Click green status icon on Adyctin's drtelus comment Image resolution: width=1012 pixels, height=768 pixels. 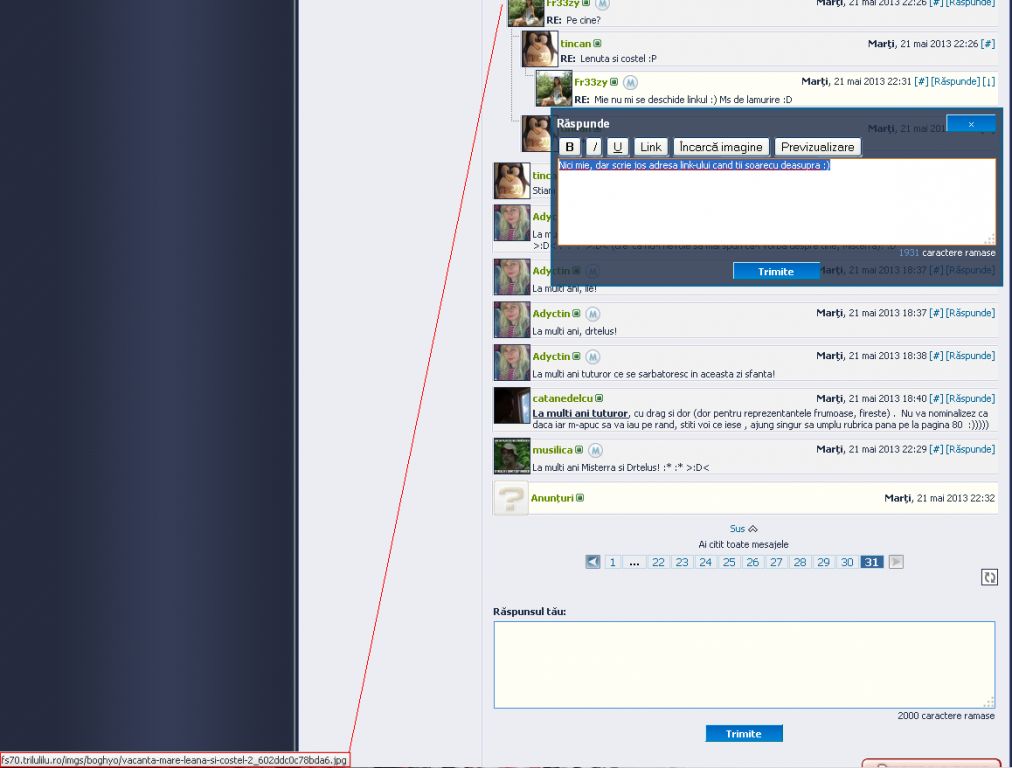[x=576, y=314]
